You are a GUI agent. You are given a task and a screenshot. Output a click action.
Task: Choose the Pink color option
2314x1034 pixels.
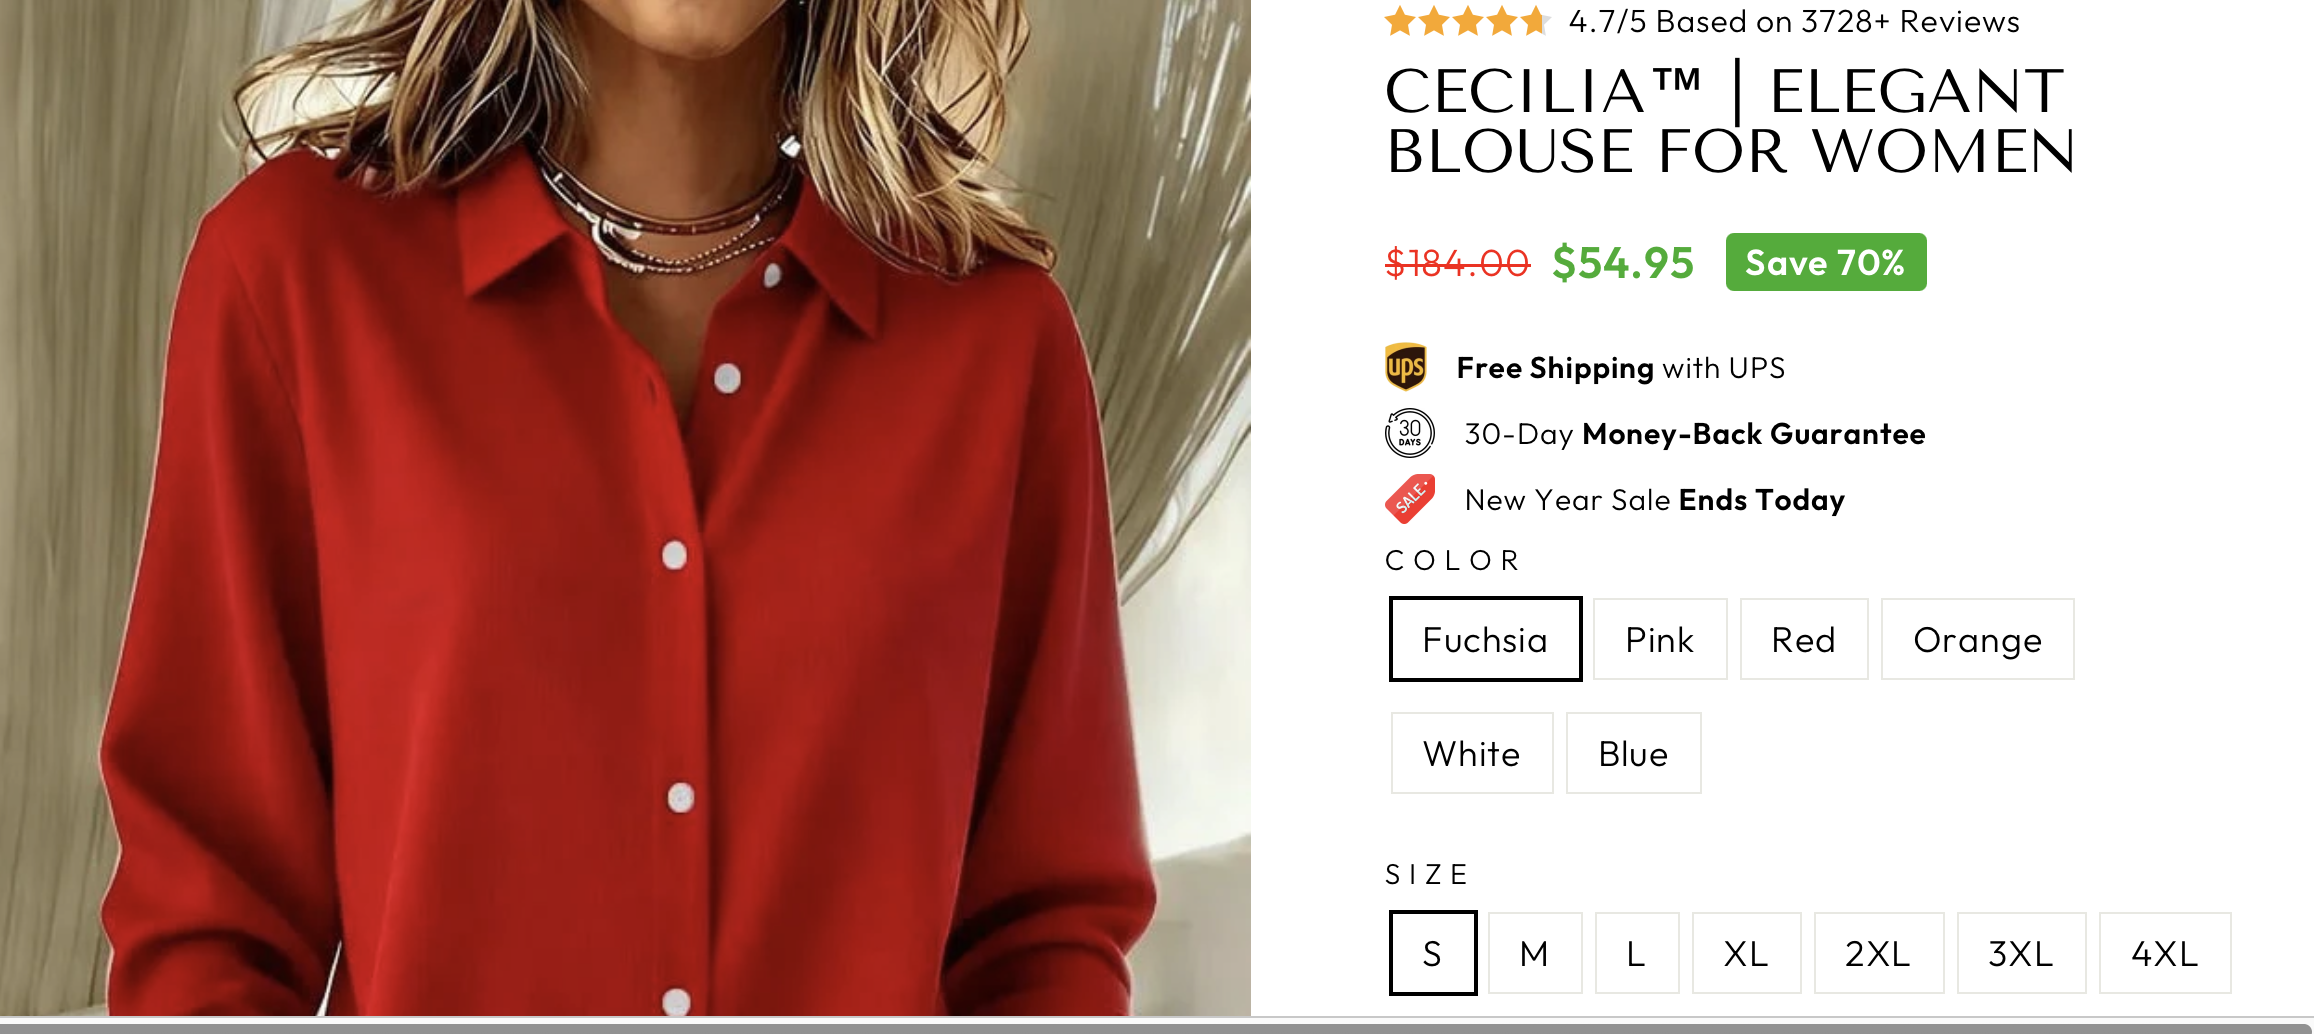point(1659,640)
